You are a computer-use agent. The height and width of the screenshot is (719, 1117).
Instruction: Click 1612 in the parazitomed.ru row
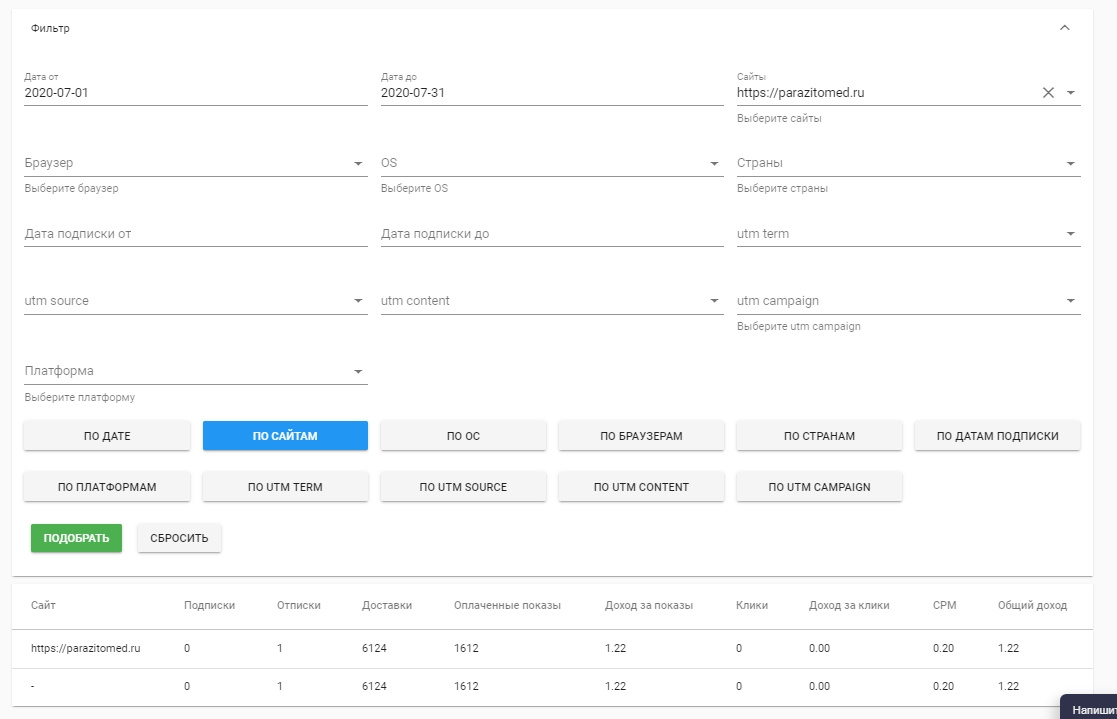466,648
